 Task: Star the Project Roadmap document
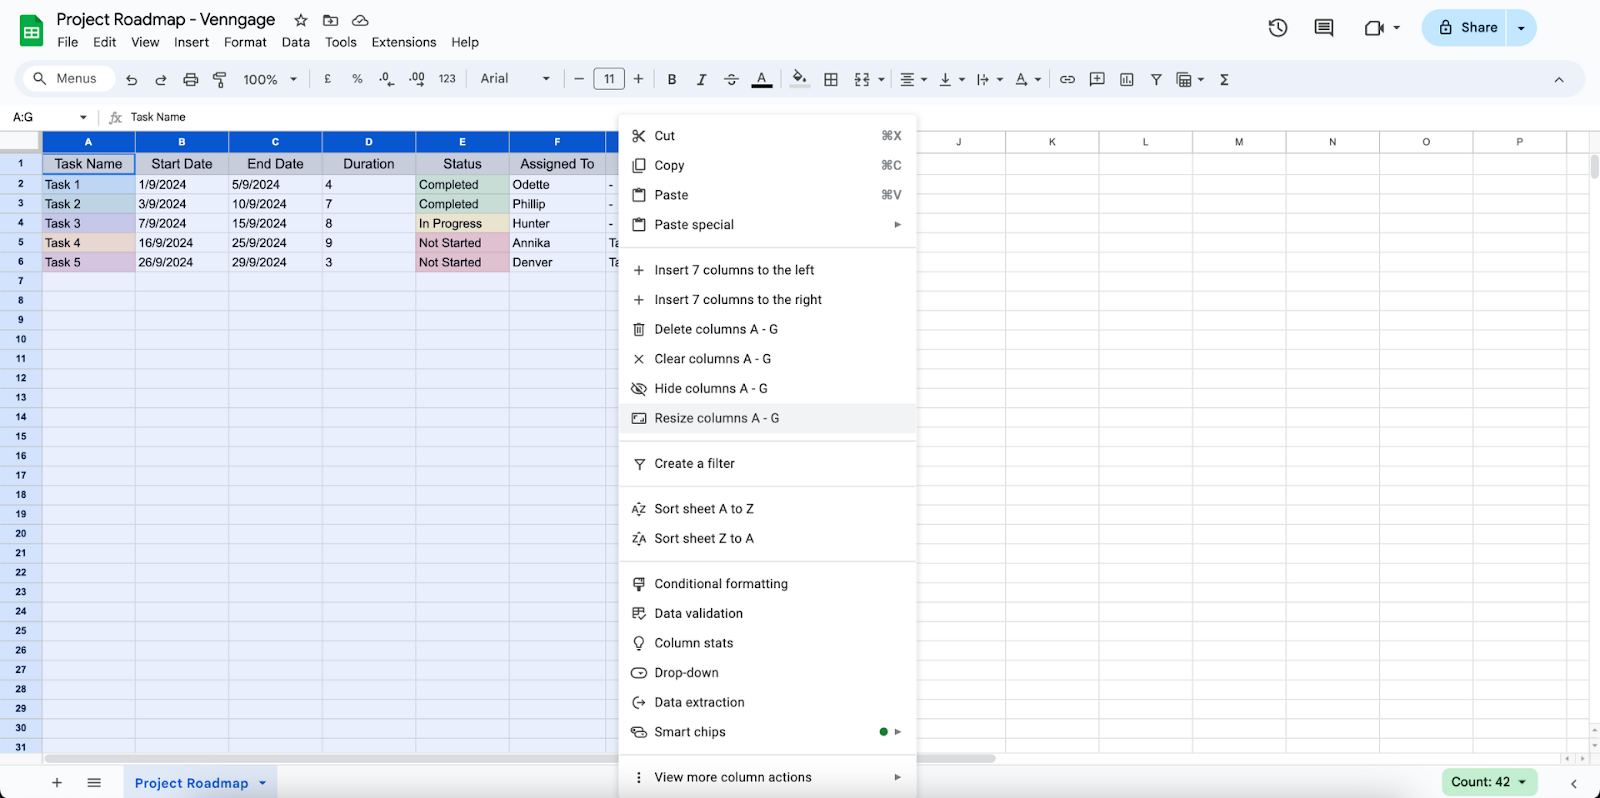click(300, 20)
